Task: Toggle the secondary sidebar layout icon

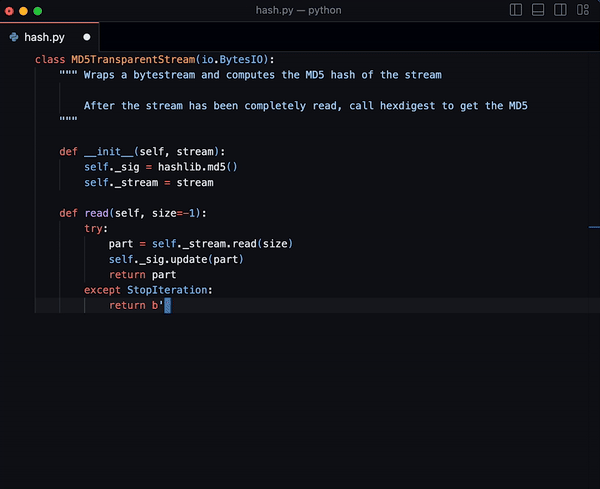Action: pos(560,10)
